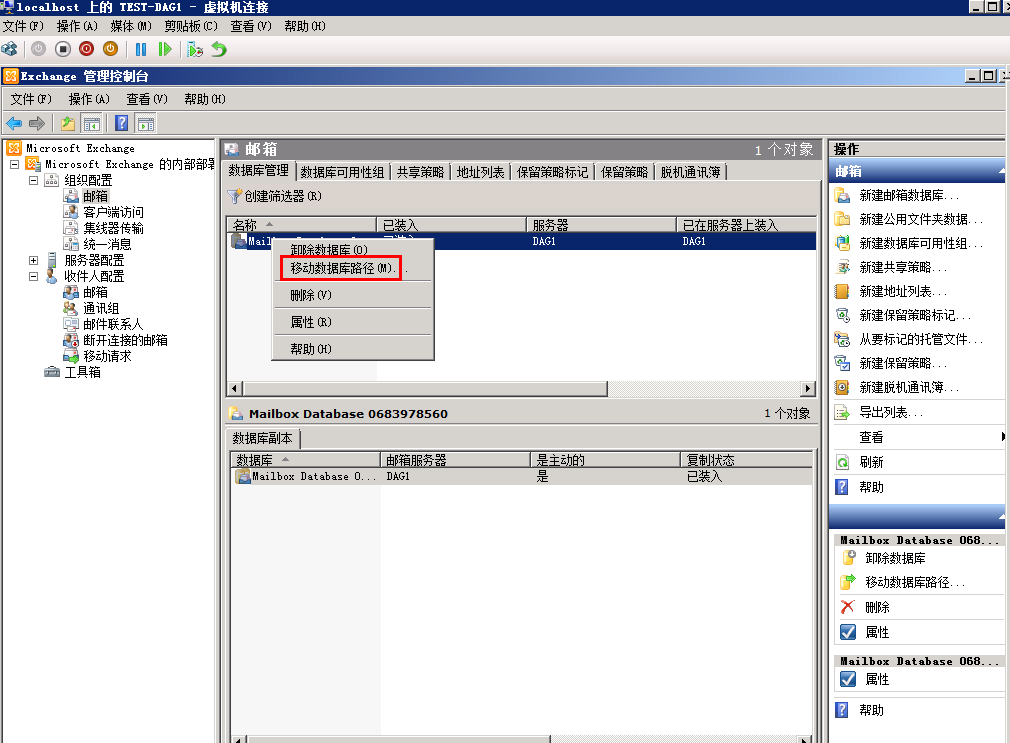Click 新建公用文件夹数据 action
This screenshot has height=743, width=1010.
tap(920, 219)
